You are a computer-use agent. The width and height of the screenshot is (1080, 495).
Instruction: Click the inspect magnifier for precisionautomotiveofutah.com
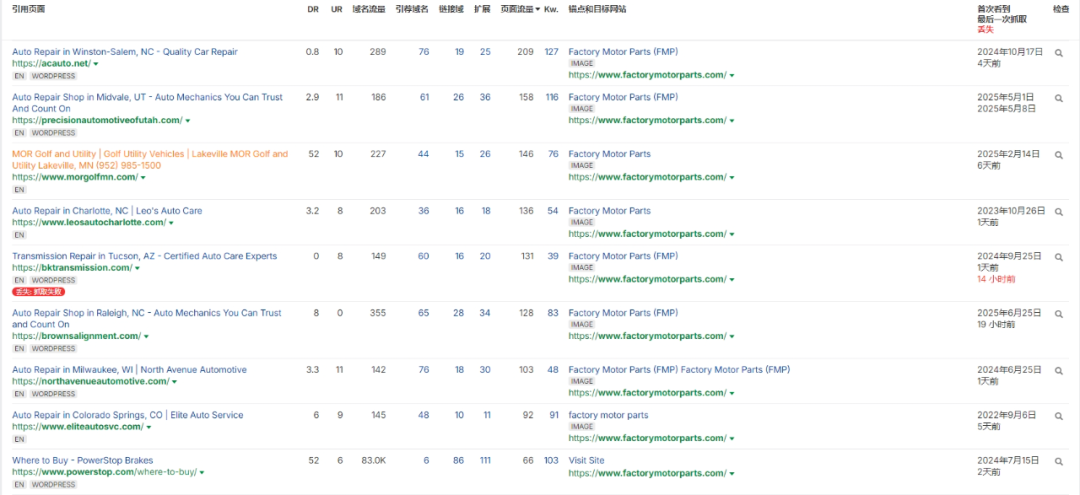(x=1059, y=98)
